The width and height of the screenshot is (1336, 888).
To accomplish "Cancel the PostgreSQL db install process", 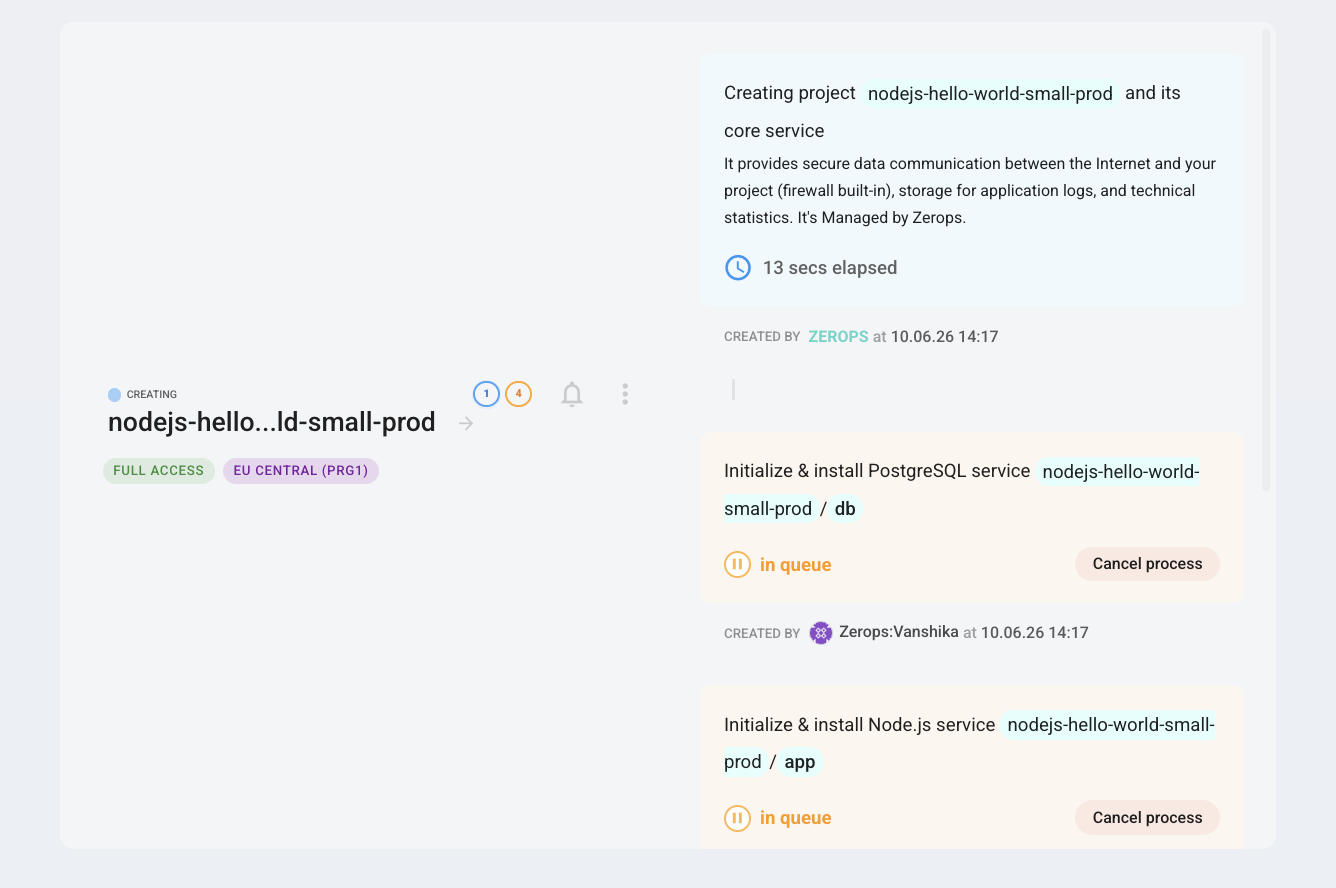I will point(1147,564).
